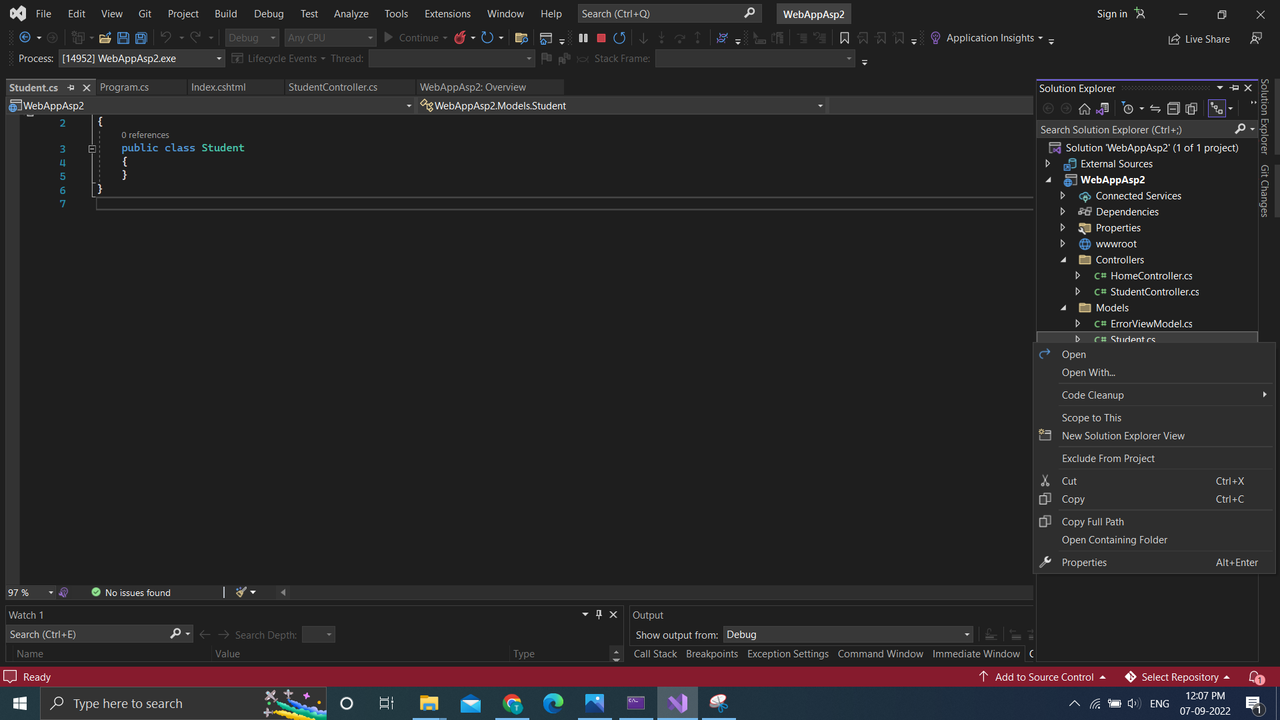Select the Break All pause icon
Screen dimensions: 1280x720
pos(583,37)
